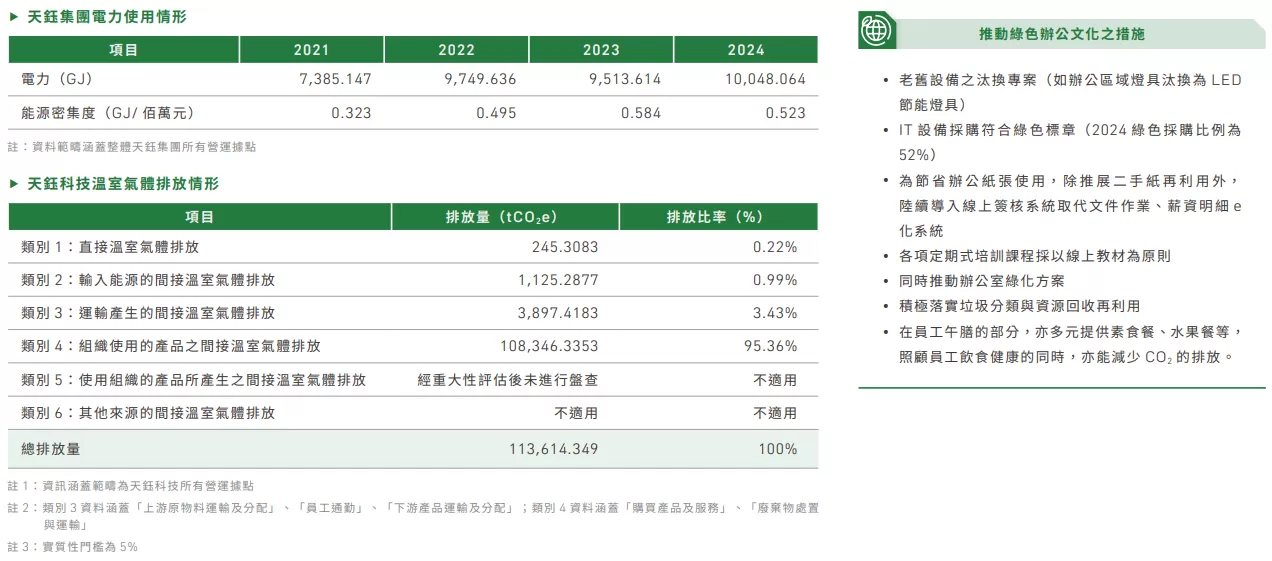Click the 推動綠色辦公文化之措施 panel title
The width and height of the screenshot is (1272, 561).
point(1061,34)
